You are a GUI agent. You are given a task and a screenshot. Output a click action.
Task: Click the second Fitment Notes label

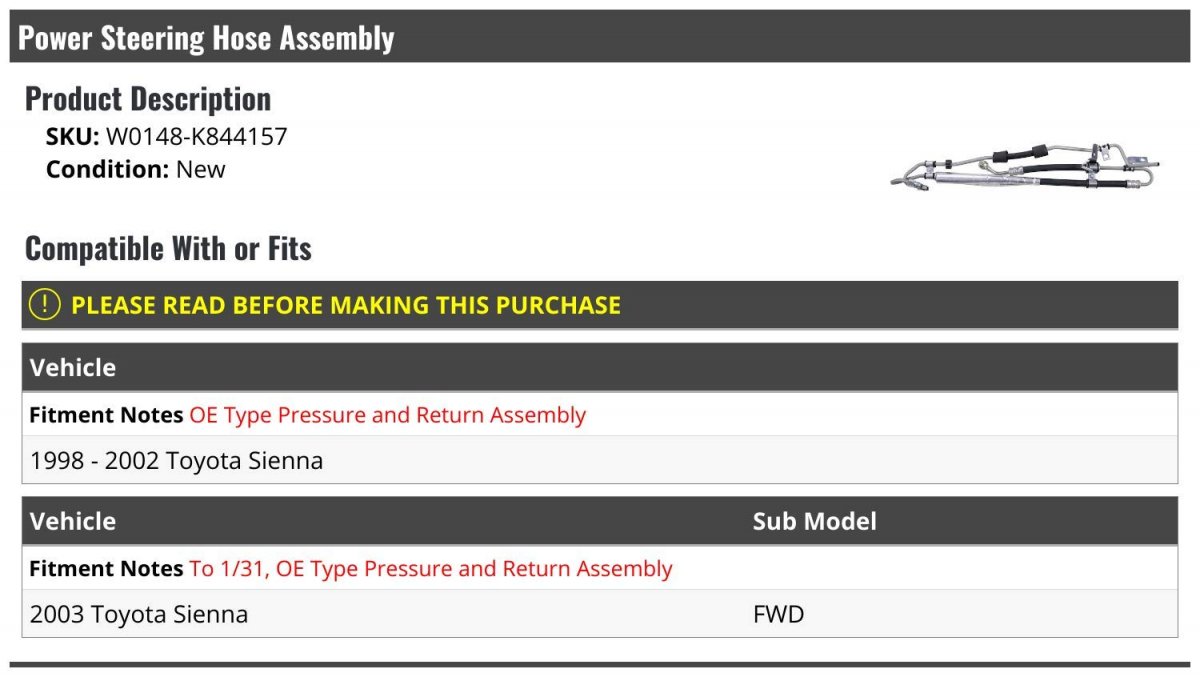[x=106, y=569]
